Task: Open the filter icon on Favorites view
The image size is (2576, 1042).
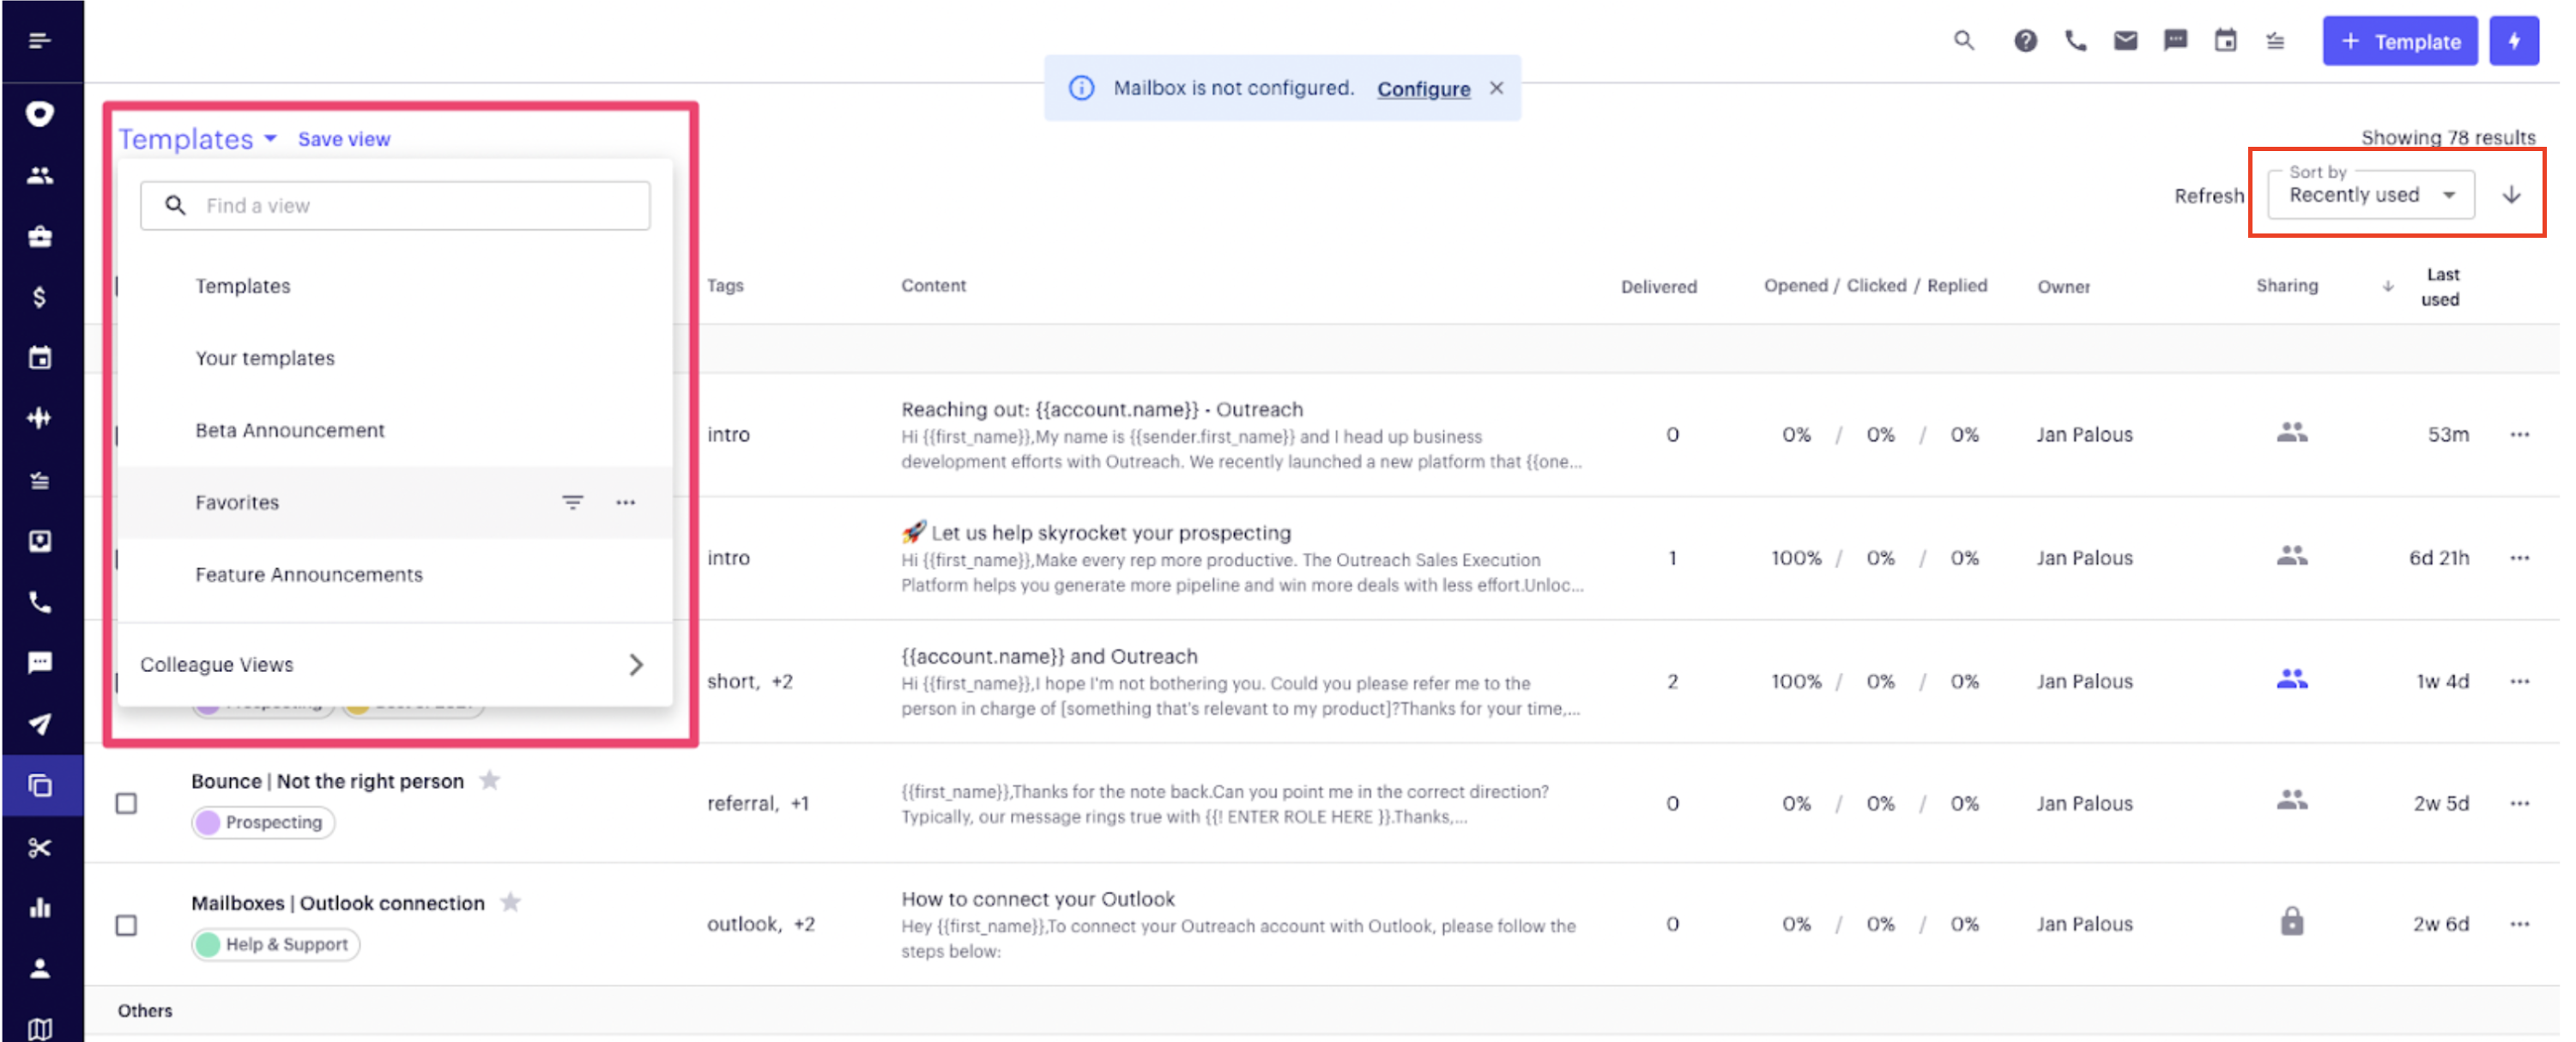Action: tap(572, 502)
